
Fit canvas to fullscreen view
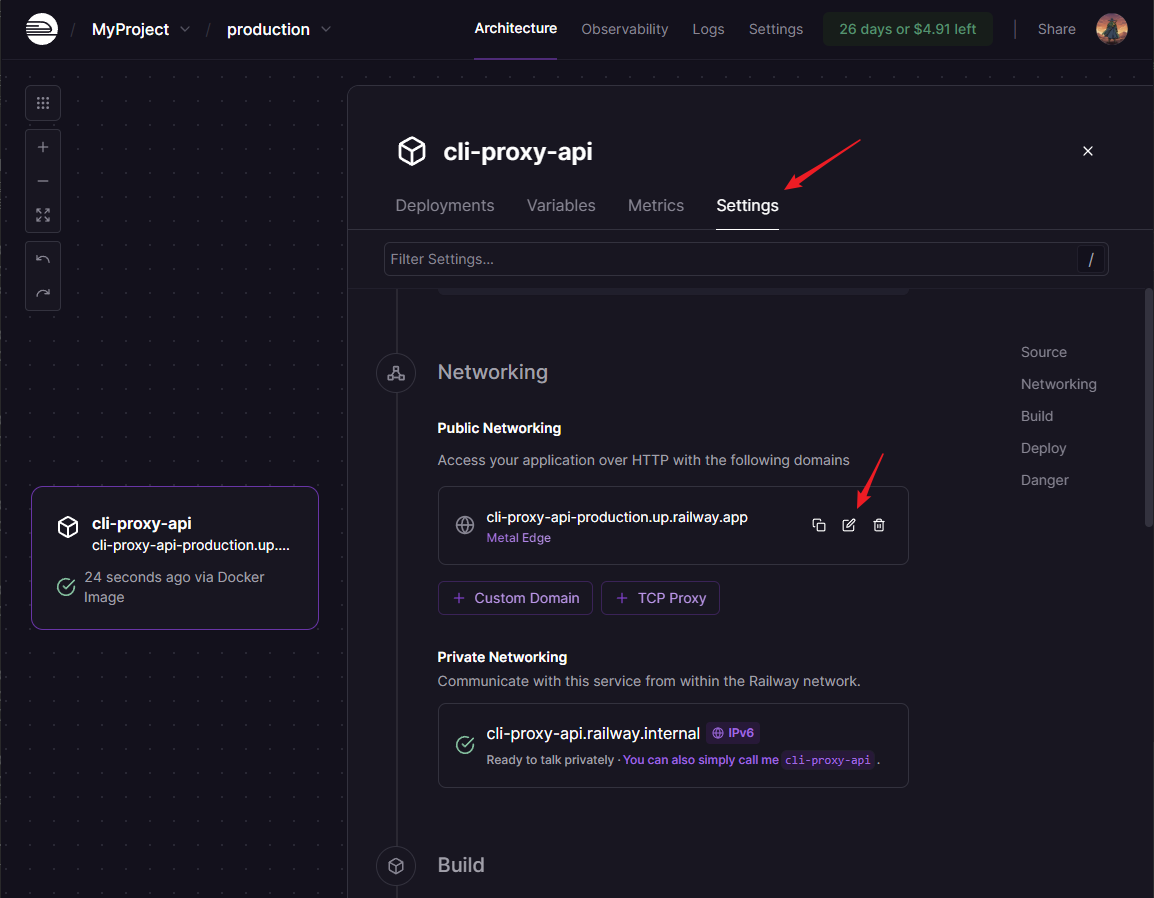click(x=43, y=215)
